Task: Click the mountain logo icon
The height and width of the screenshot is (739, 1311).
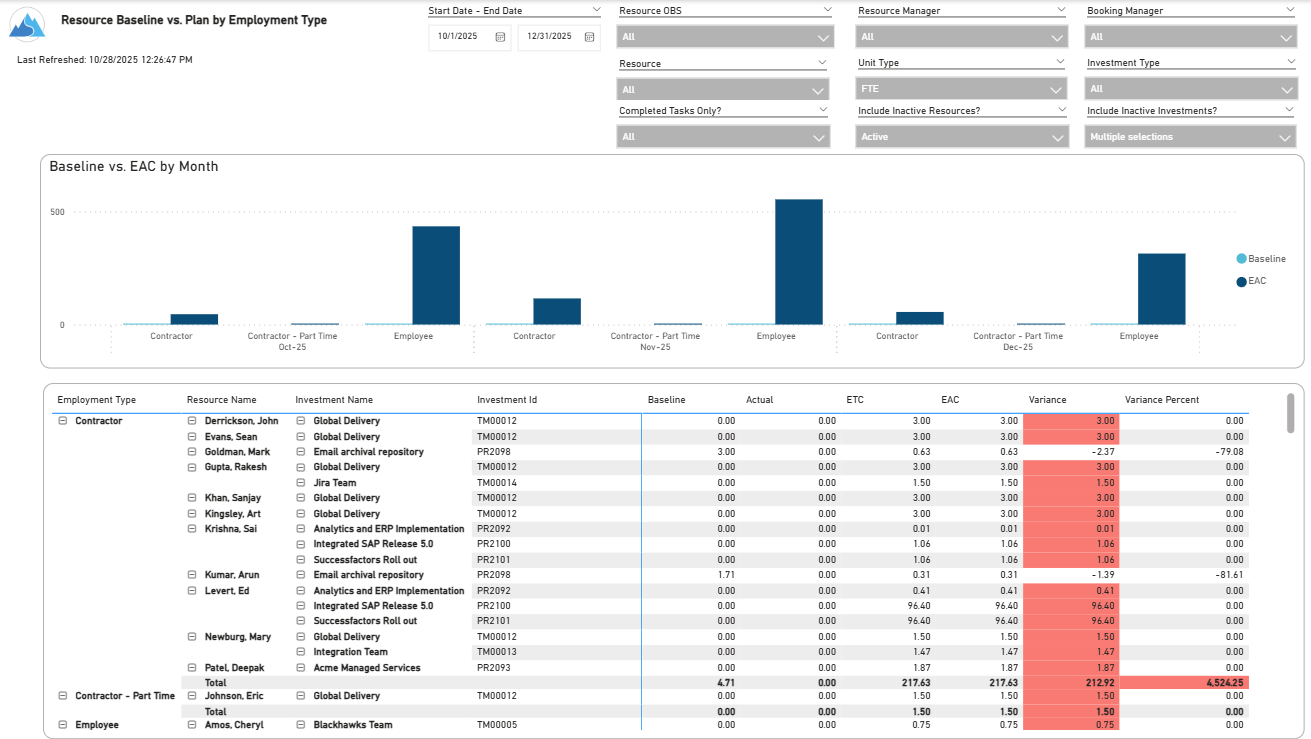Action: [x=27, y=25]
